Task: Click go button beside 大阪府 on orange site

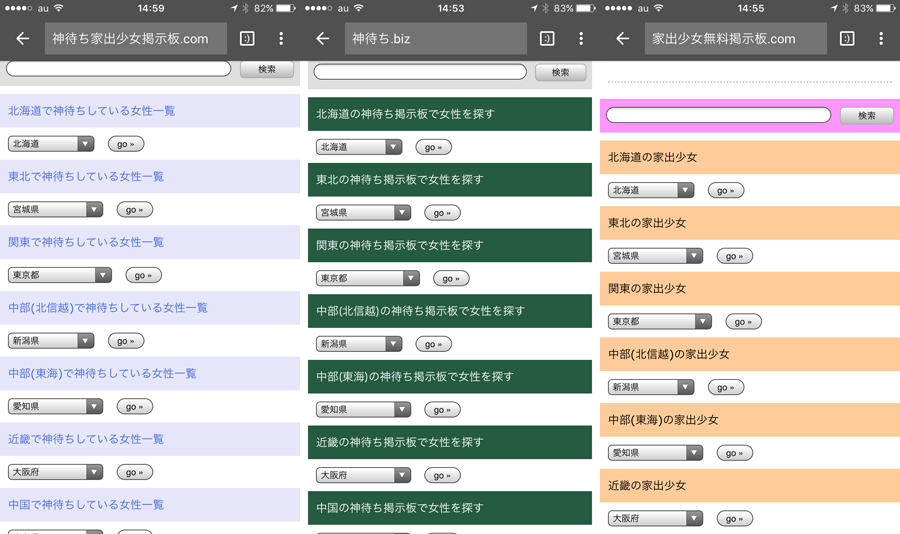Action: [x=735, y=518]
